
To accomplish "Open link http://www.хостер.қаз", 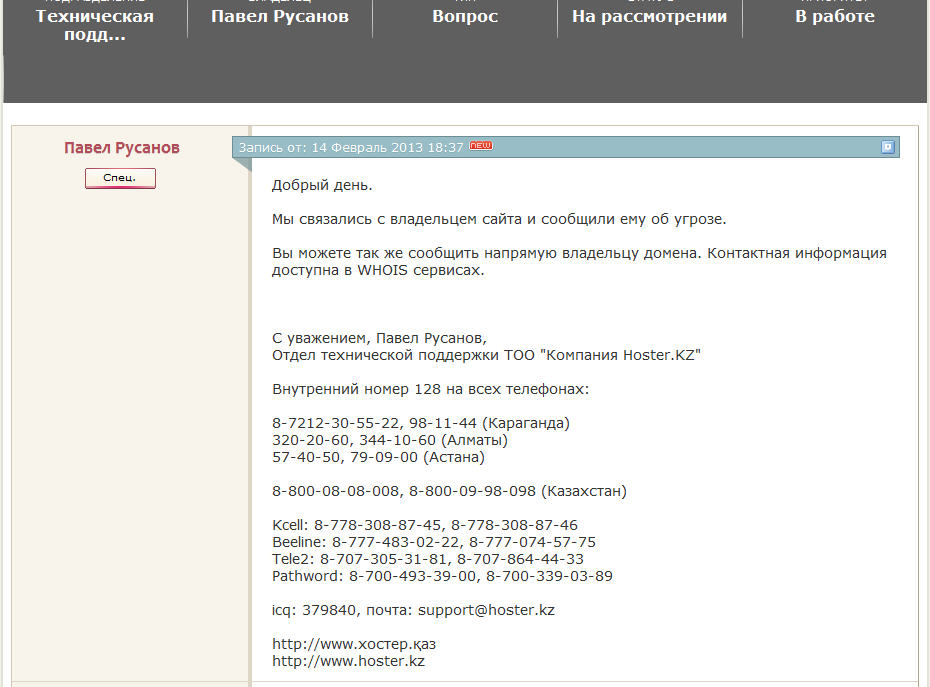I will [354, 644].
